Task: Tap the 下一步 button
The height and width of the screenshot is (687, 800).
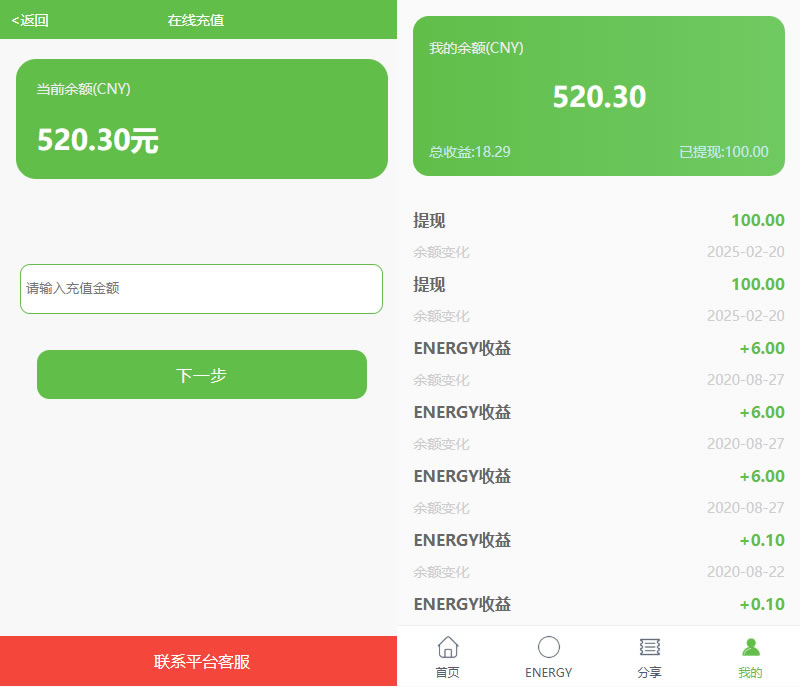Action: click(x=202, y=374)
